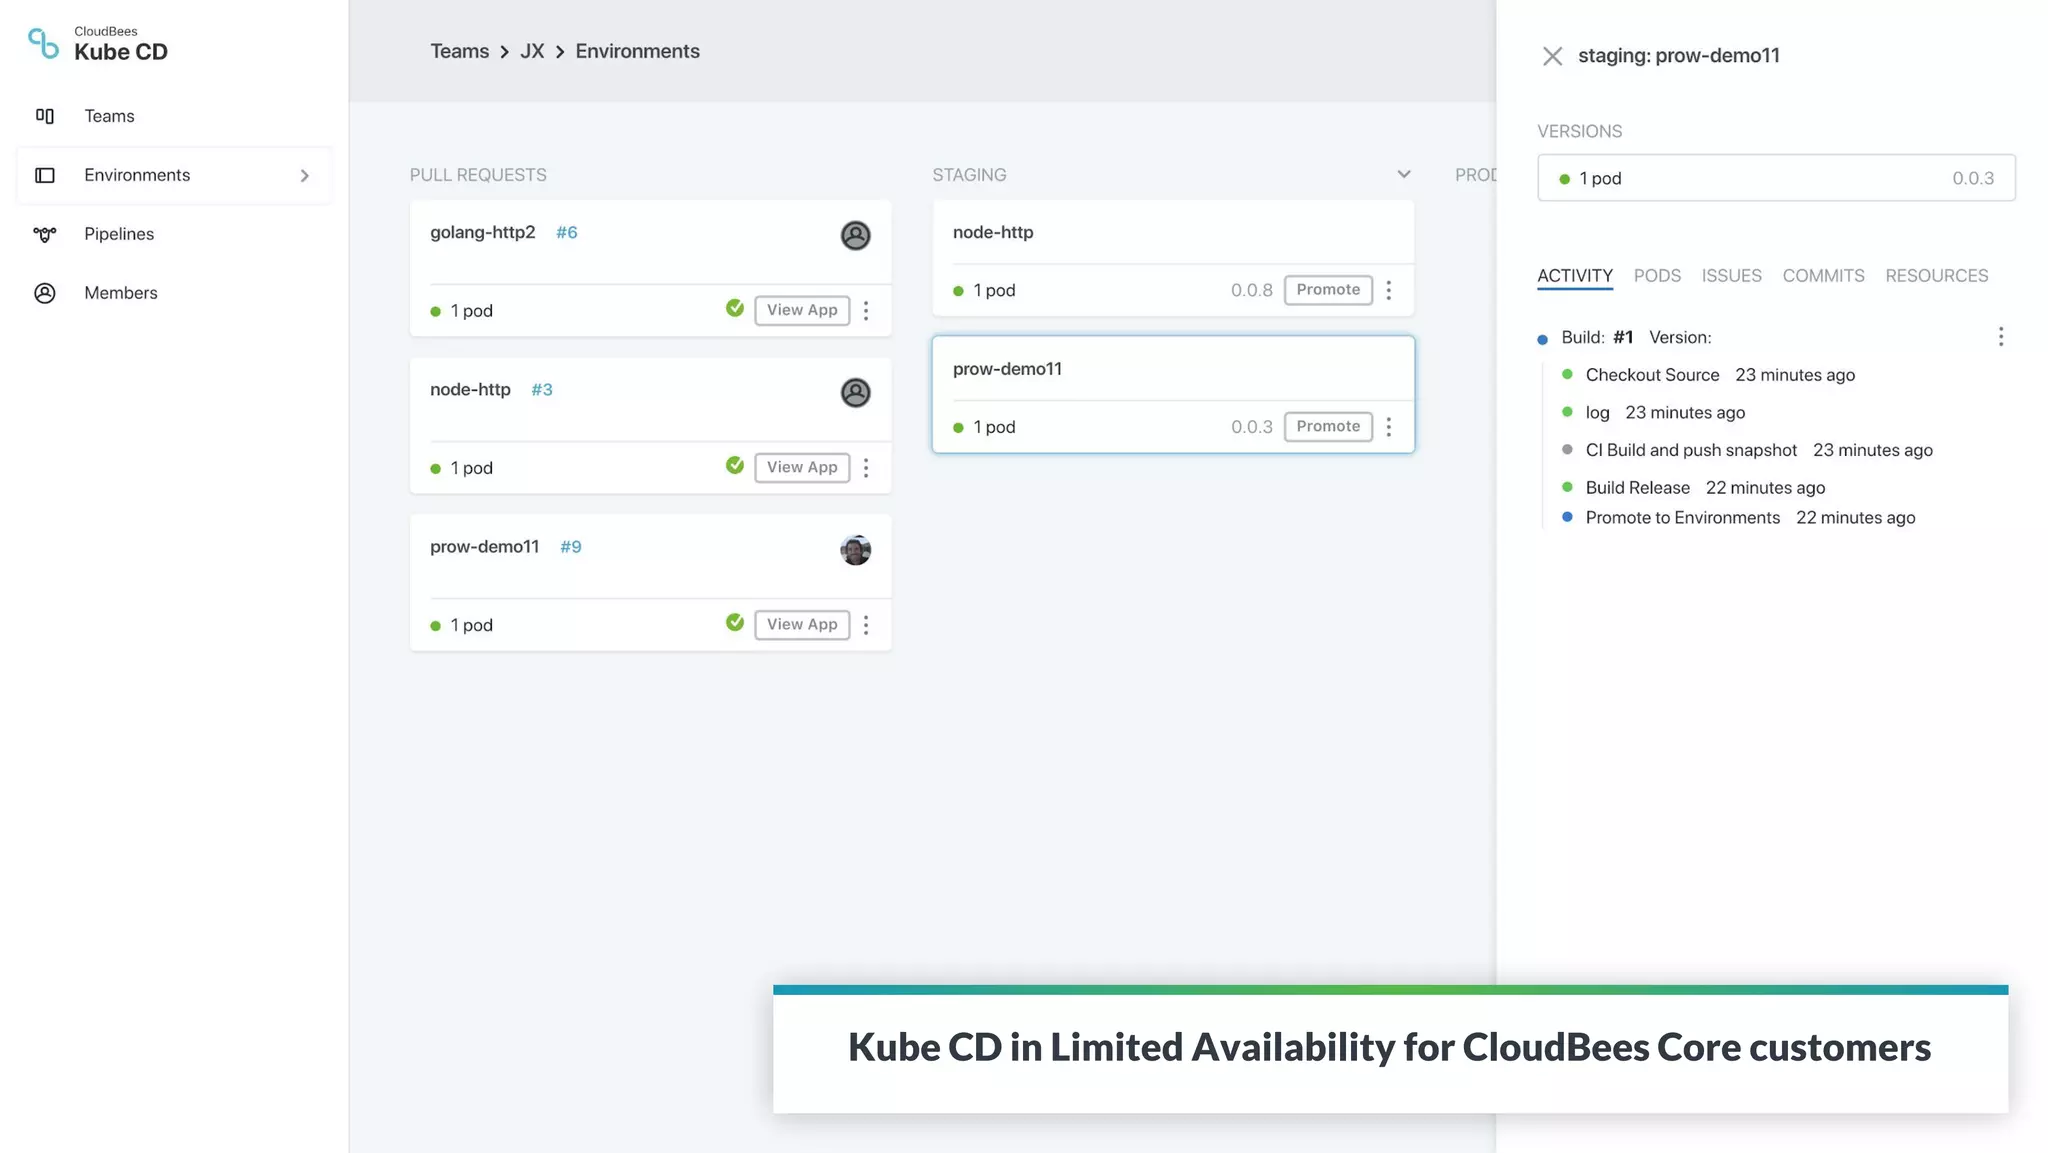Switch to the Commits tab

point(1823,275)
